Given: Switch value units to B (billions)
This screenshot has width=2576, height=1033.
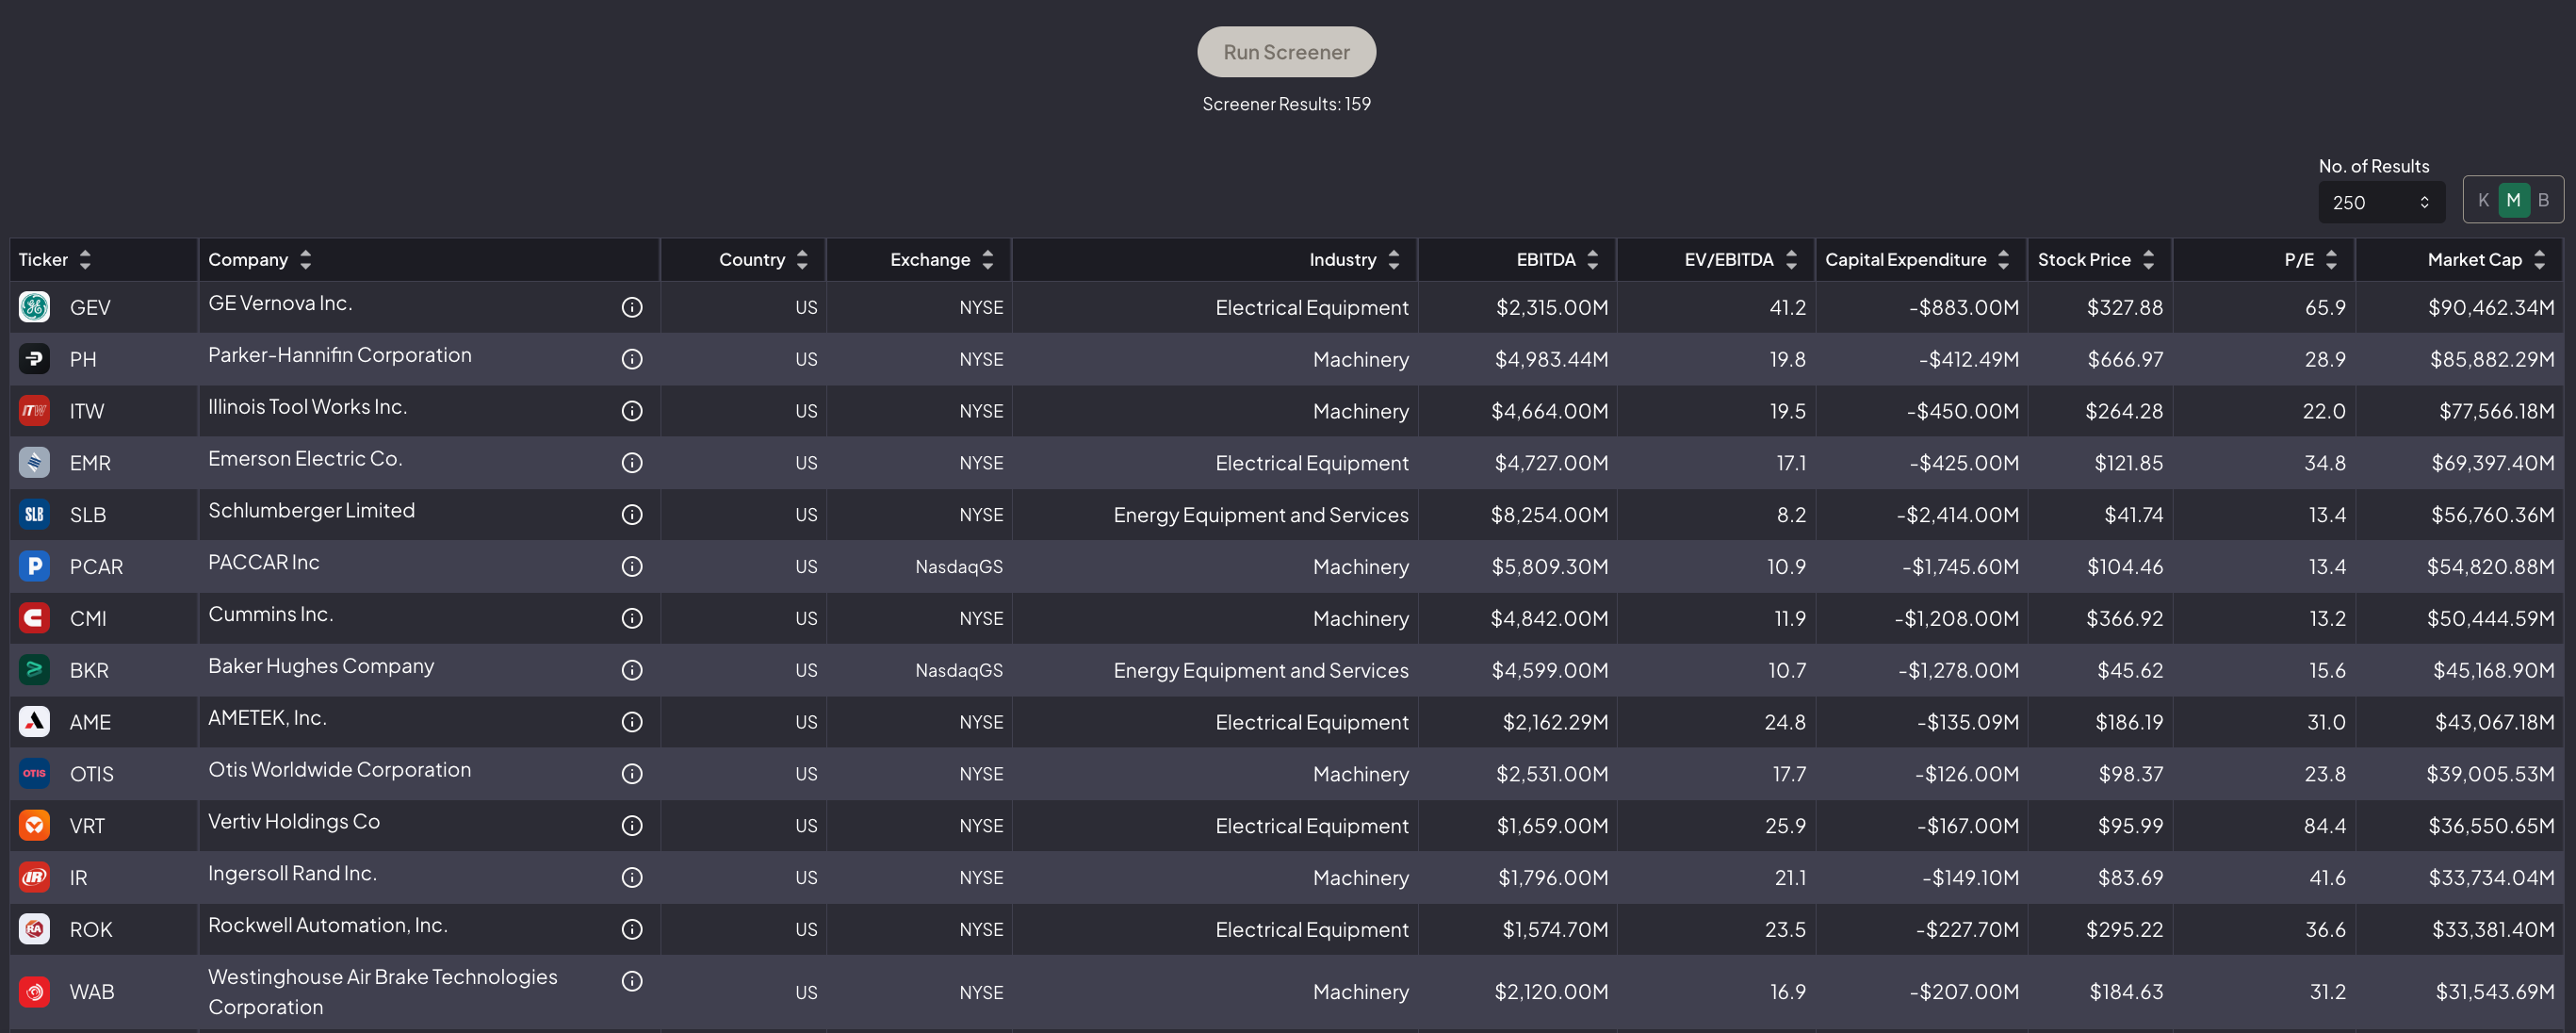Looking at the screenshot, I should pos(2544,200).
